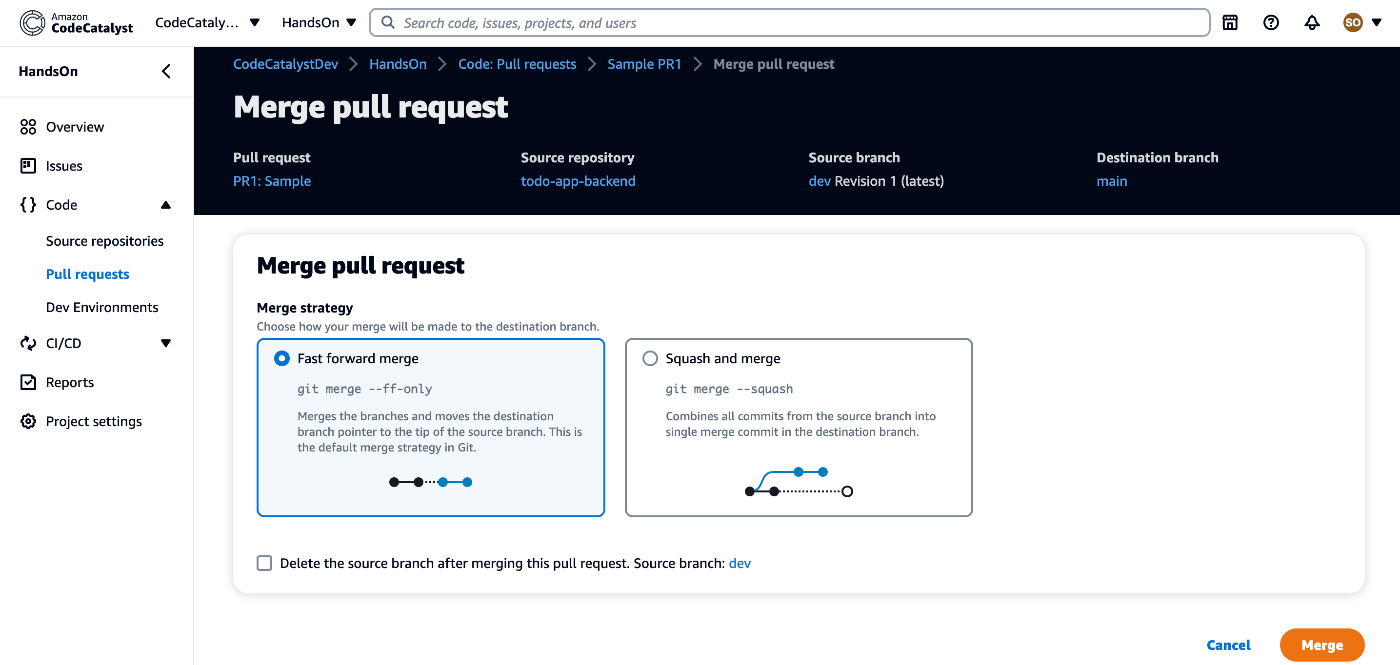The width and height of the screenshot is (1400, 665).
Task: Click the search code, issues, projects field
Action: point(790,23)
